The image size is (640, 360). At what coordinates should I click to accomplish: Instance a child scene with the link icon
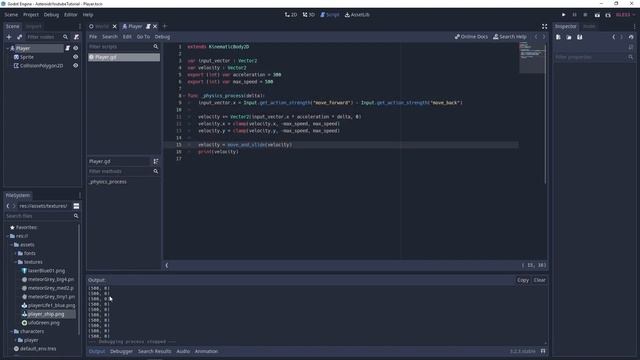19,37
